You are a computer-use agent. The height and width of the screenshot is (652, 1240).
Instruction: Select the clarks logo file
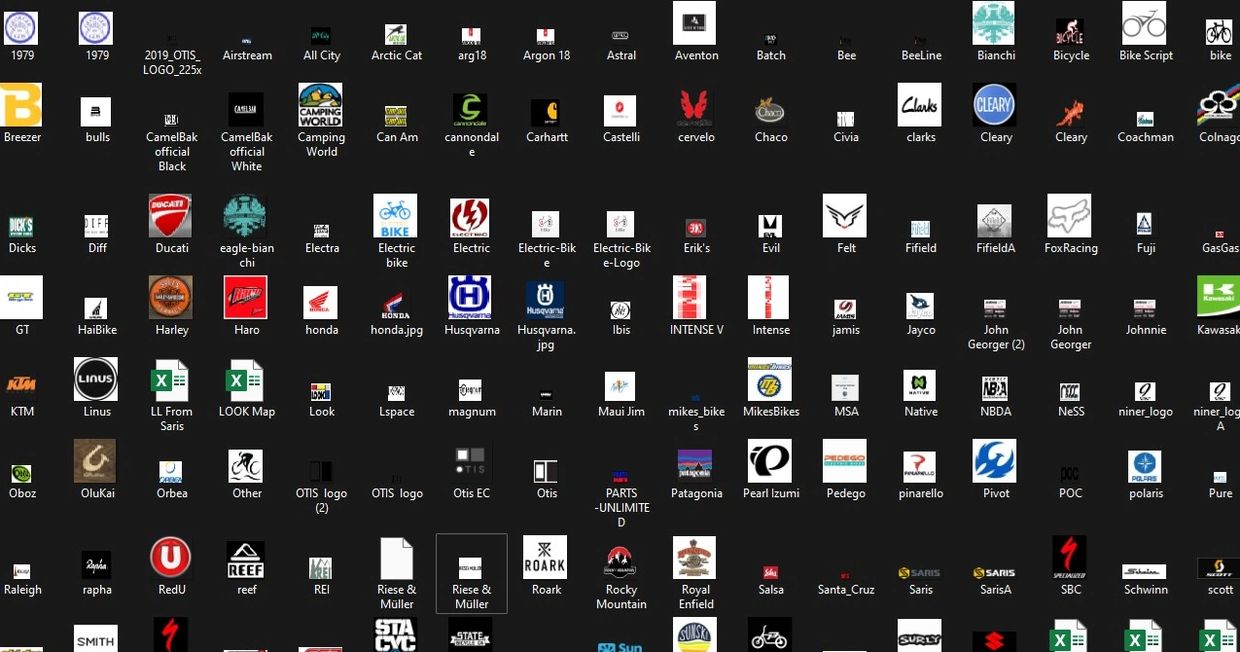[920, 105]
